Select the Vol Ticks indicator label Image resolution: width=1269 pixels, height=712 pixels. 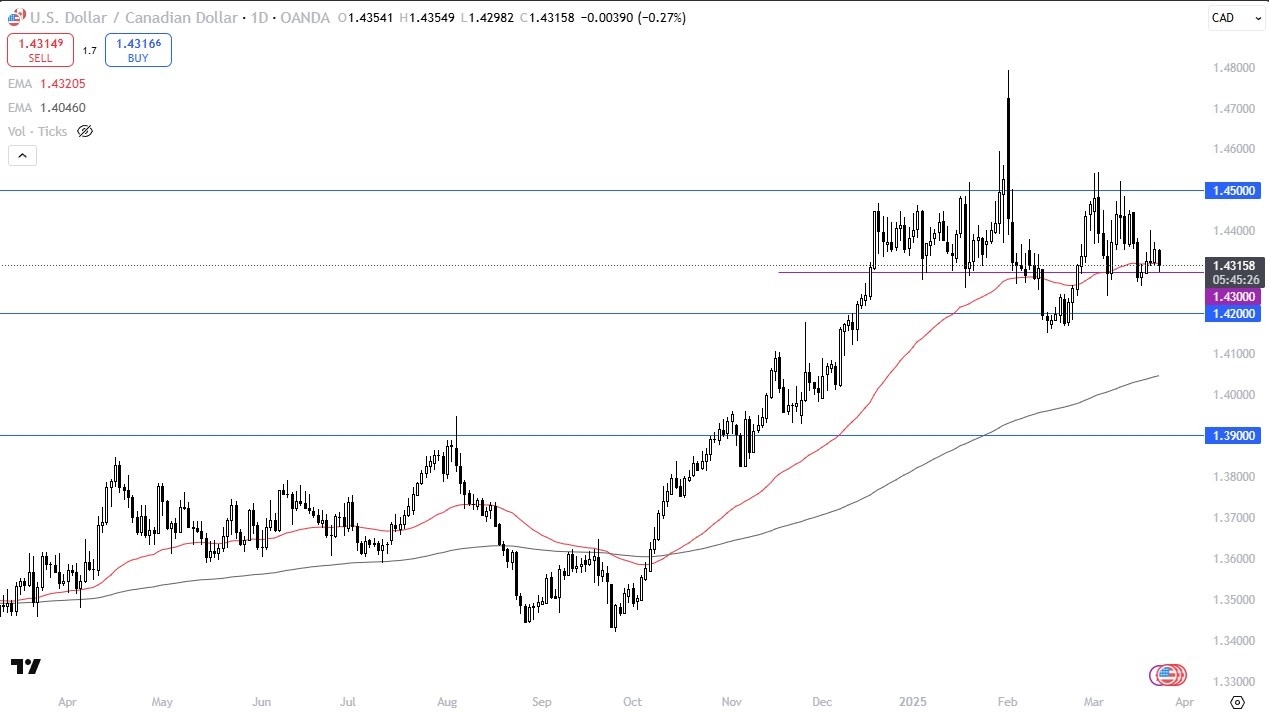(x=37, y=131)
